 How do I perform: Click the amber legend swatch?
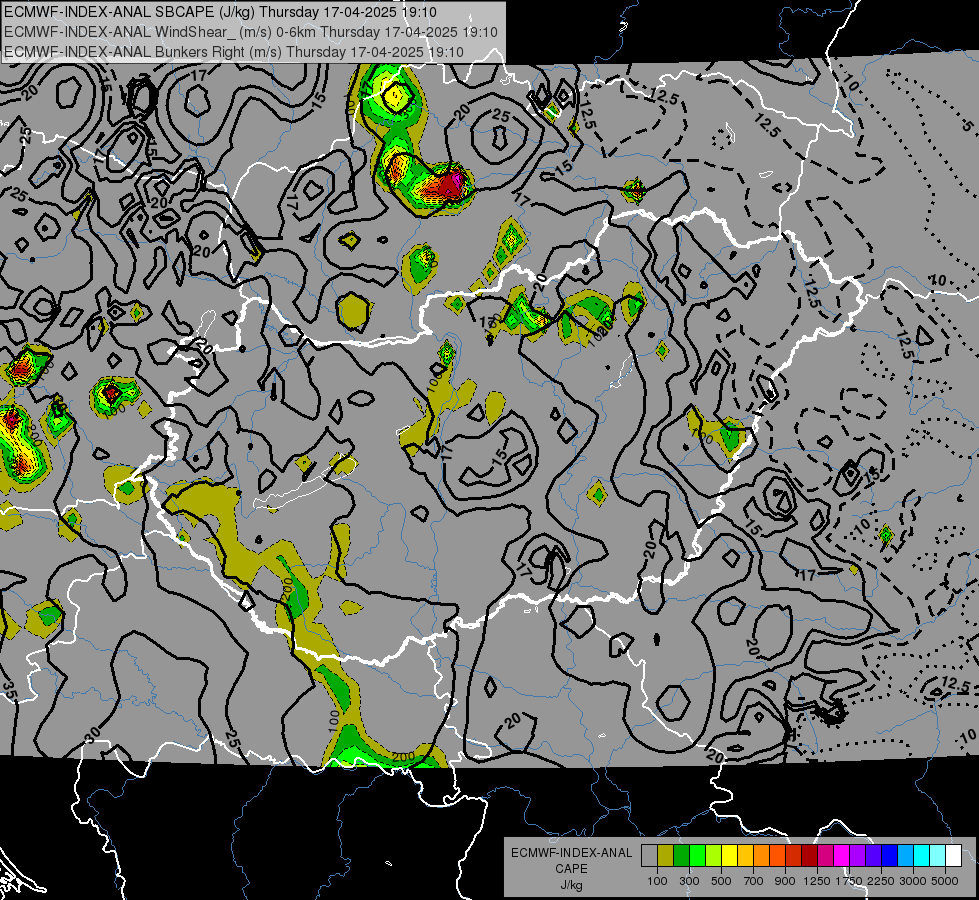[x=745, y=855]
